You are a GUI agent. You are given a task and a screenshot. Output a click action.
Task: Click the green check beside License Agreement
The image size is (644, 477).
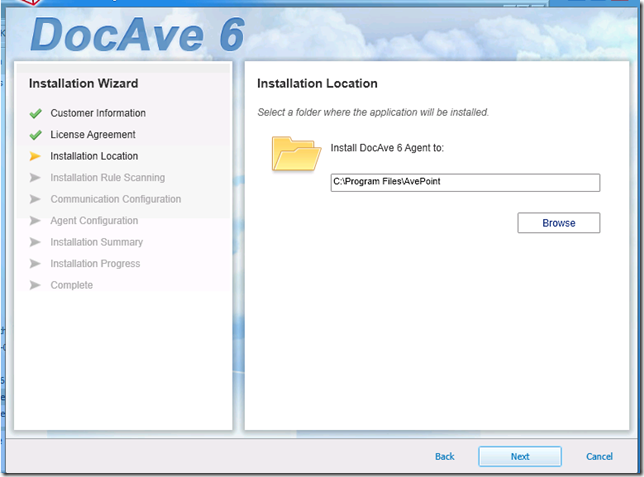coord(36,135)
